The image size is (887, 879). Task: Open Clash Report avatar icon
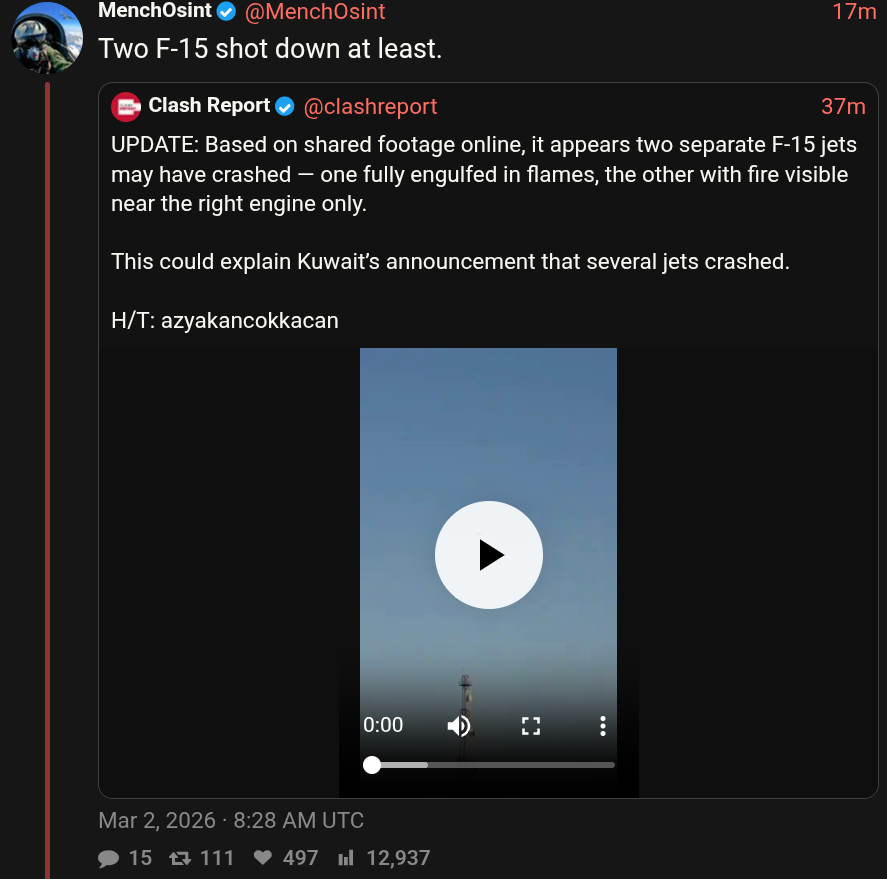(126, 106)
